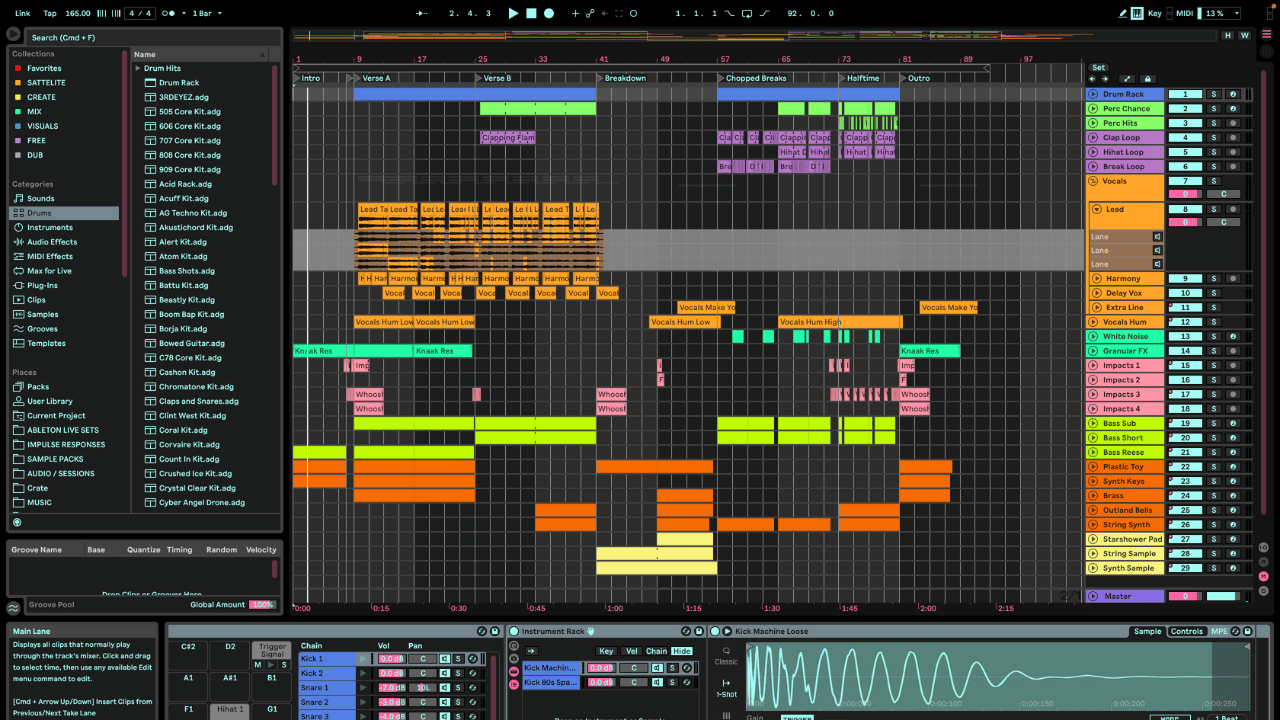This screenshot has width=1280, height=720.
Task: Toggle the Automation Arm icon
Action: (590, 13)
